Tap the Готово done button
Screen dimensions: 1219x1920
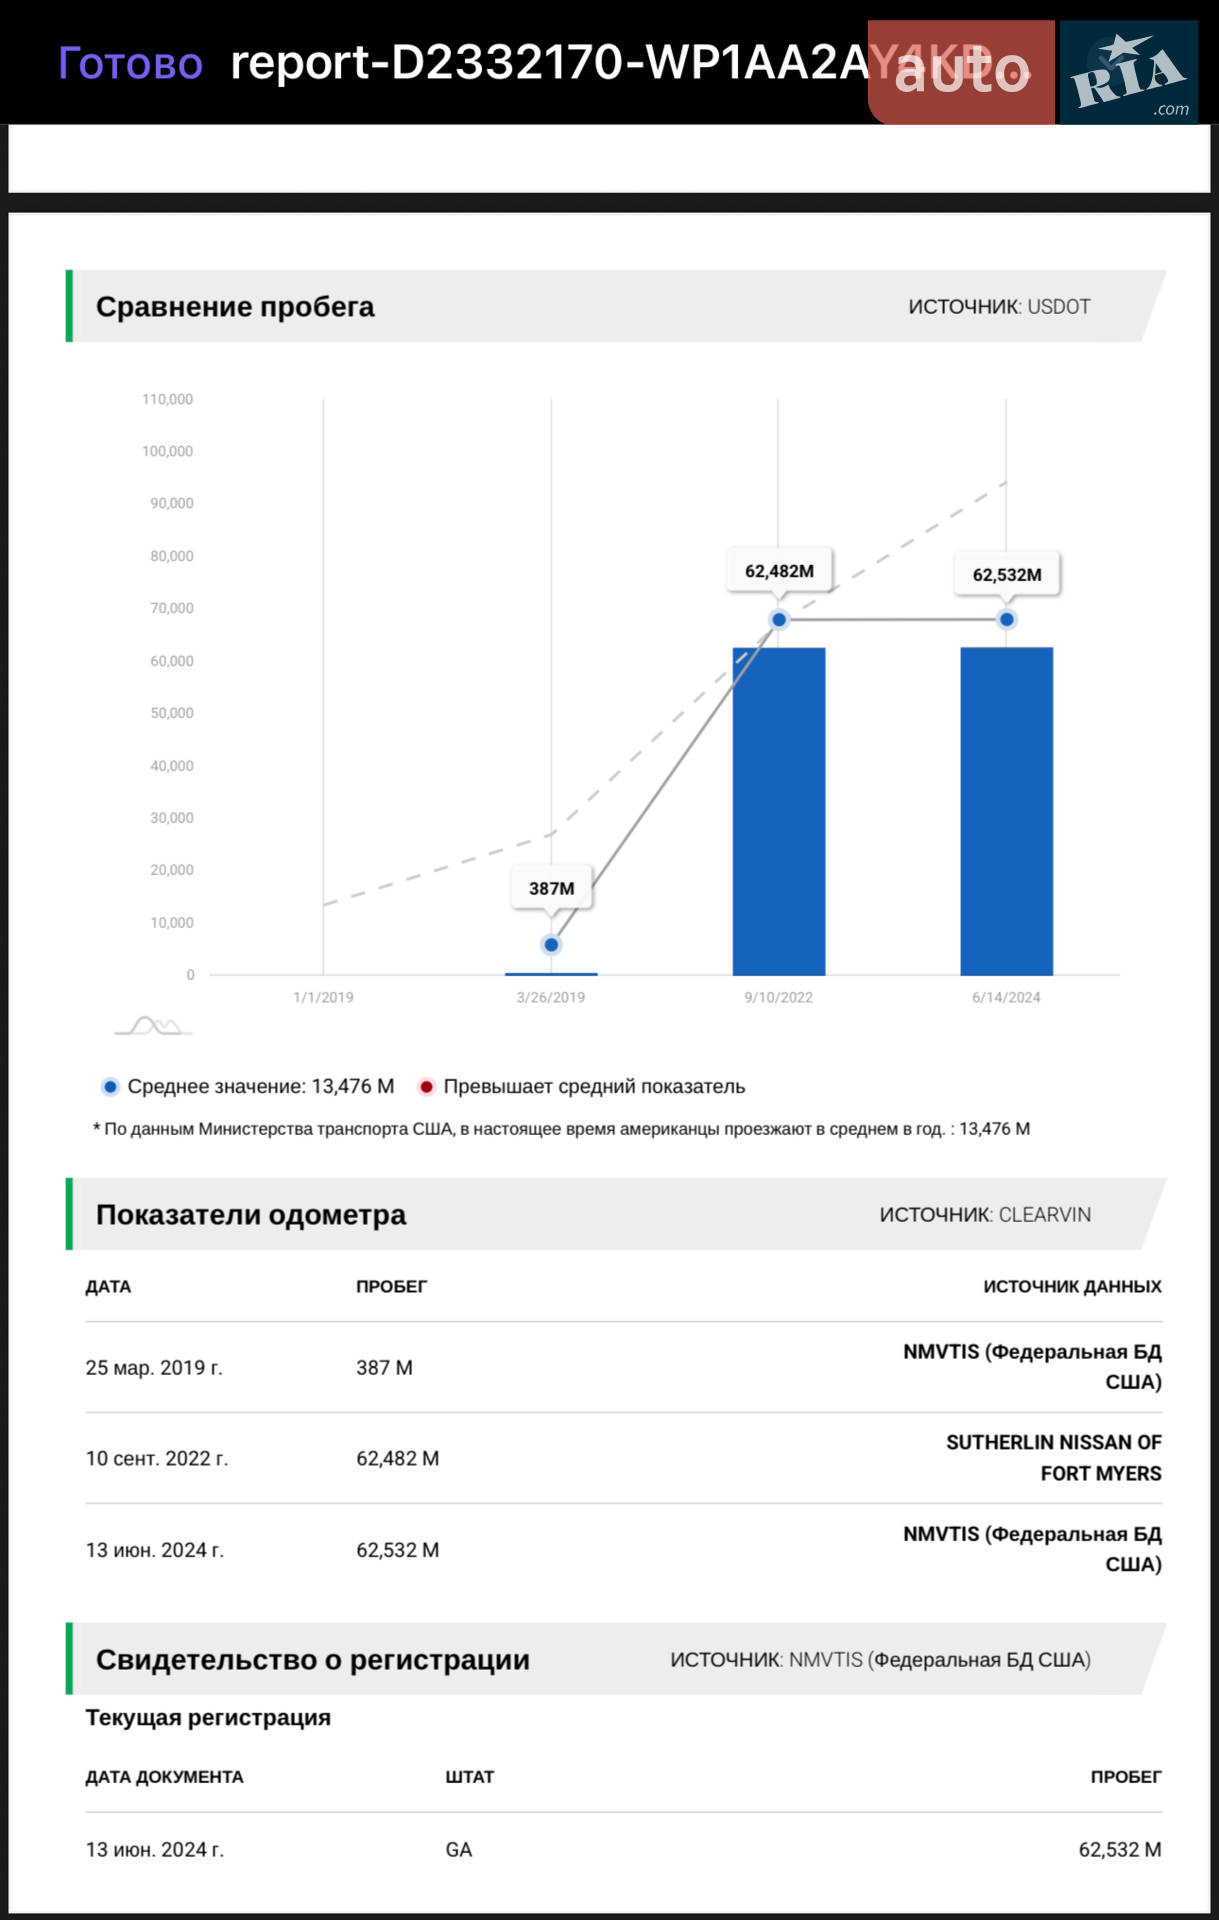click(x=130, y=63)
